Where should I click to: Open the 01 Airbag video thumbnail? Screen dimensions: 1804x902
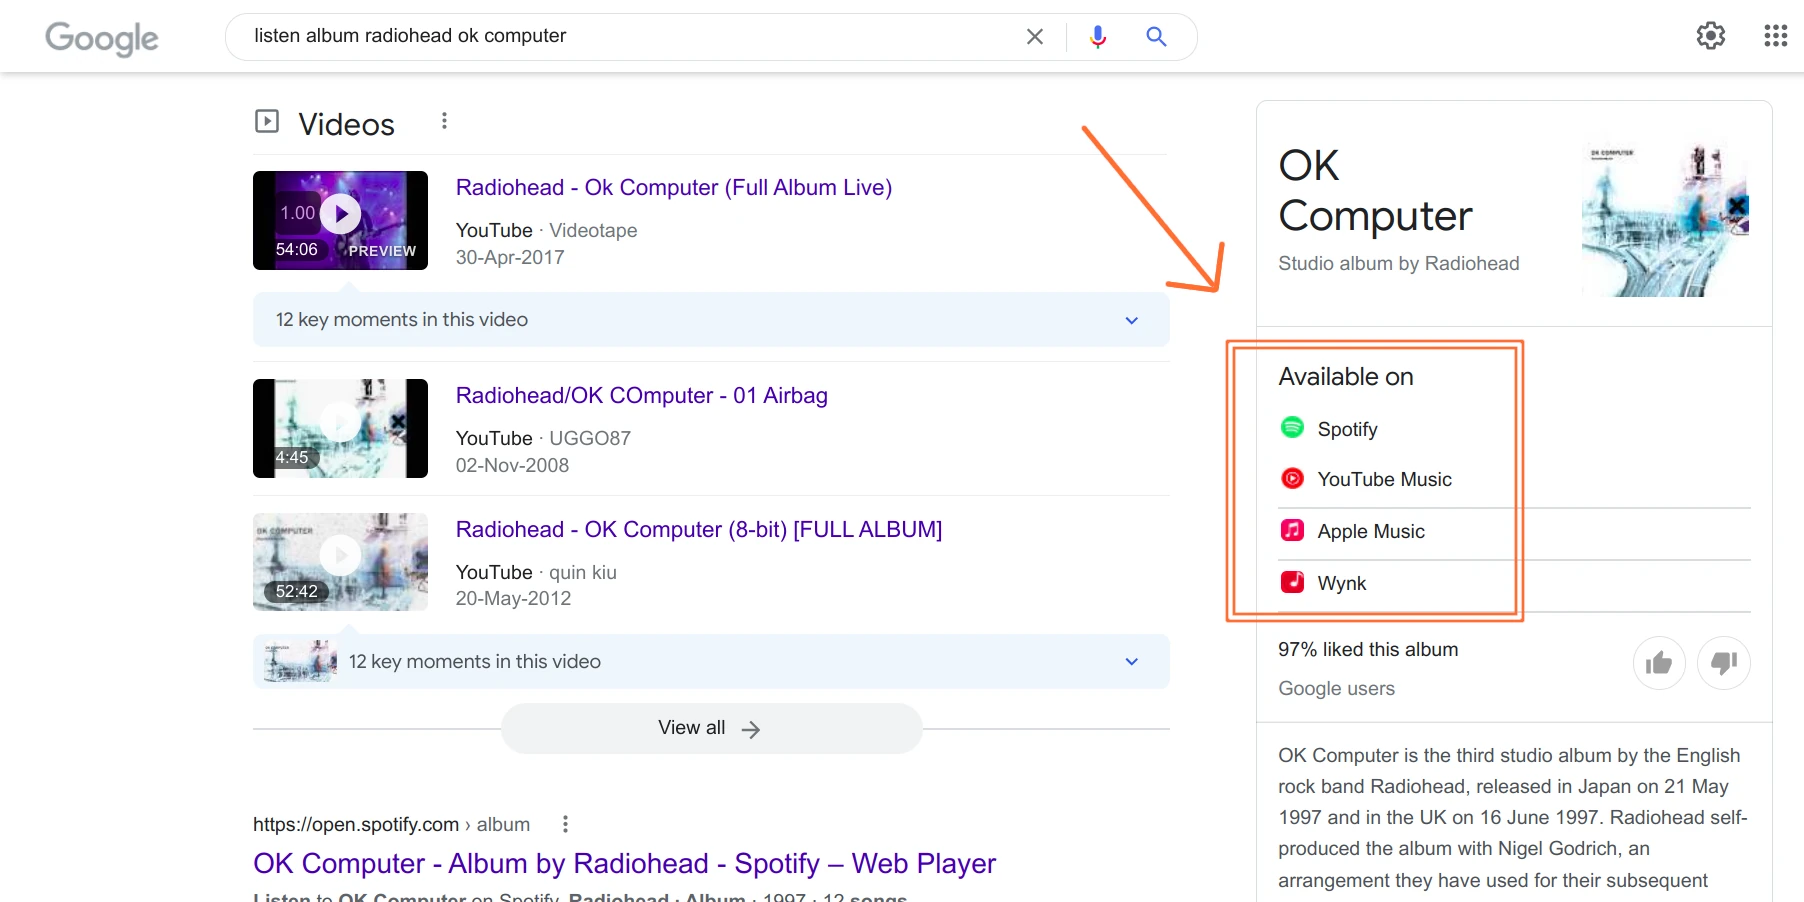(340, 428)
